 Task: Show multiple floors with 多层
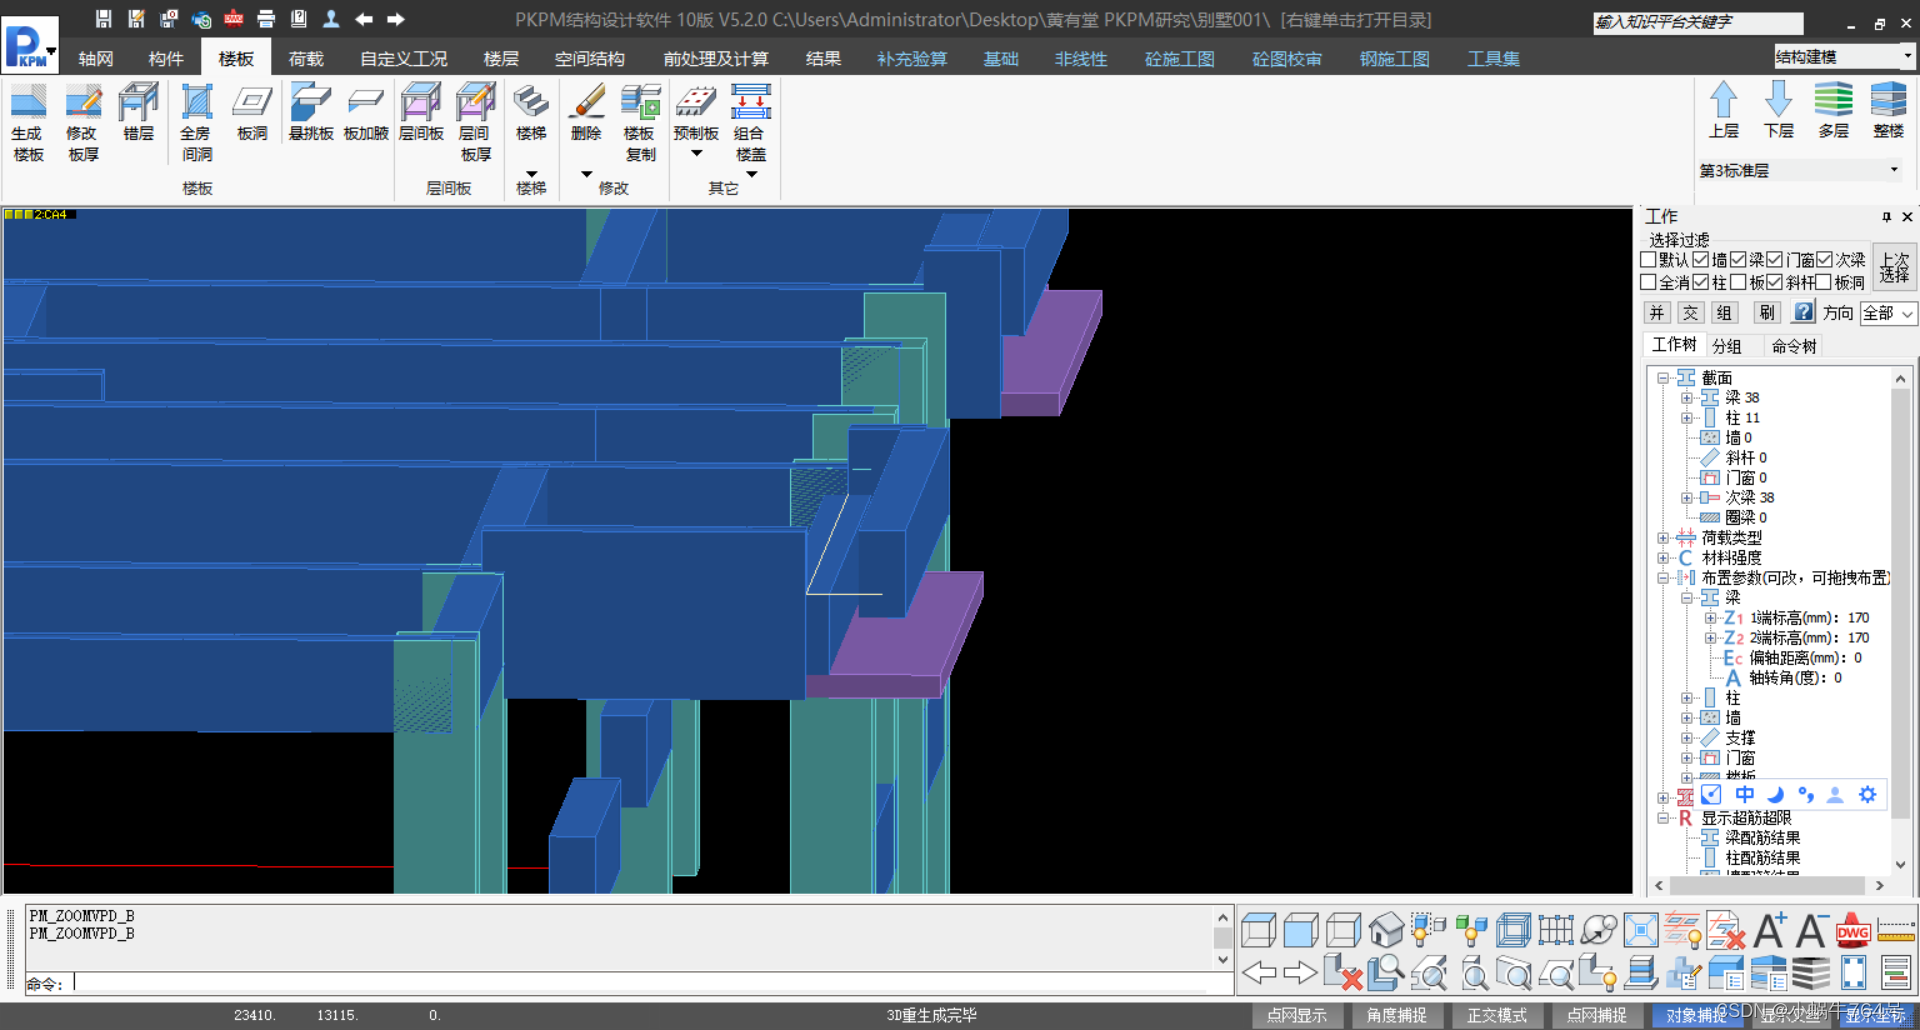click(1833, 110)
